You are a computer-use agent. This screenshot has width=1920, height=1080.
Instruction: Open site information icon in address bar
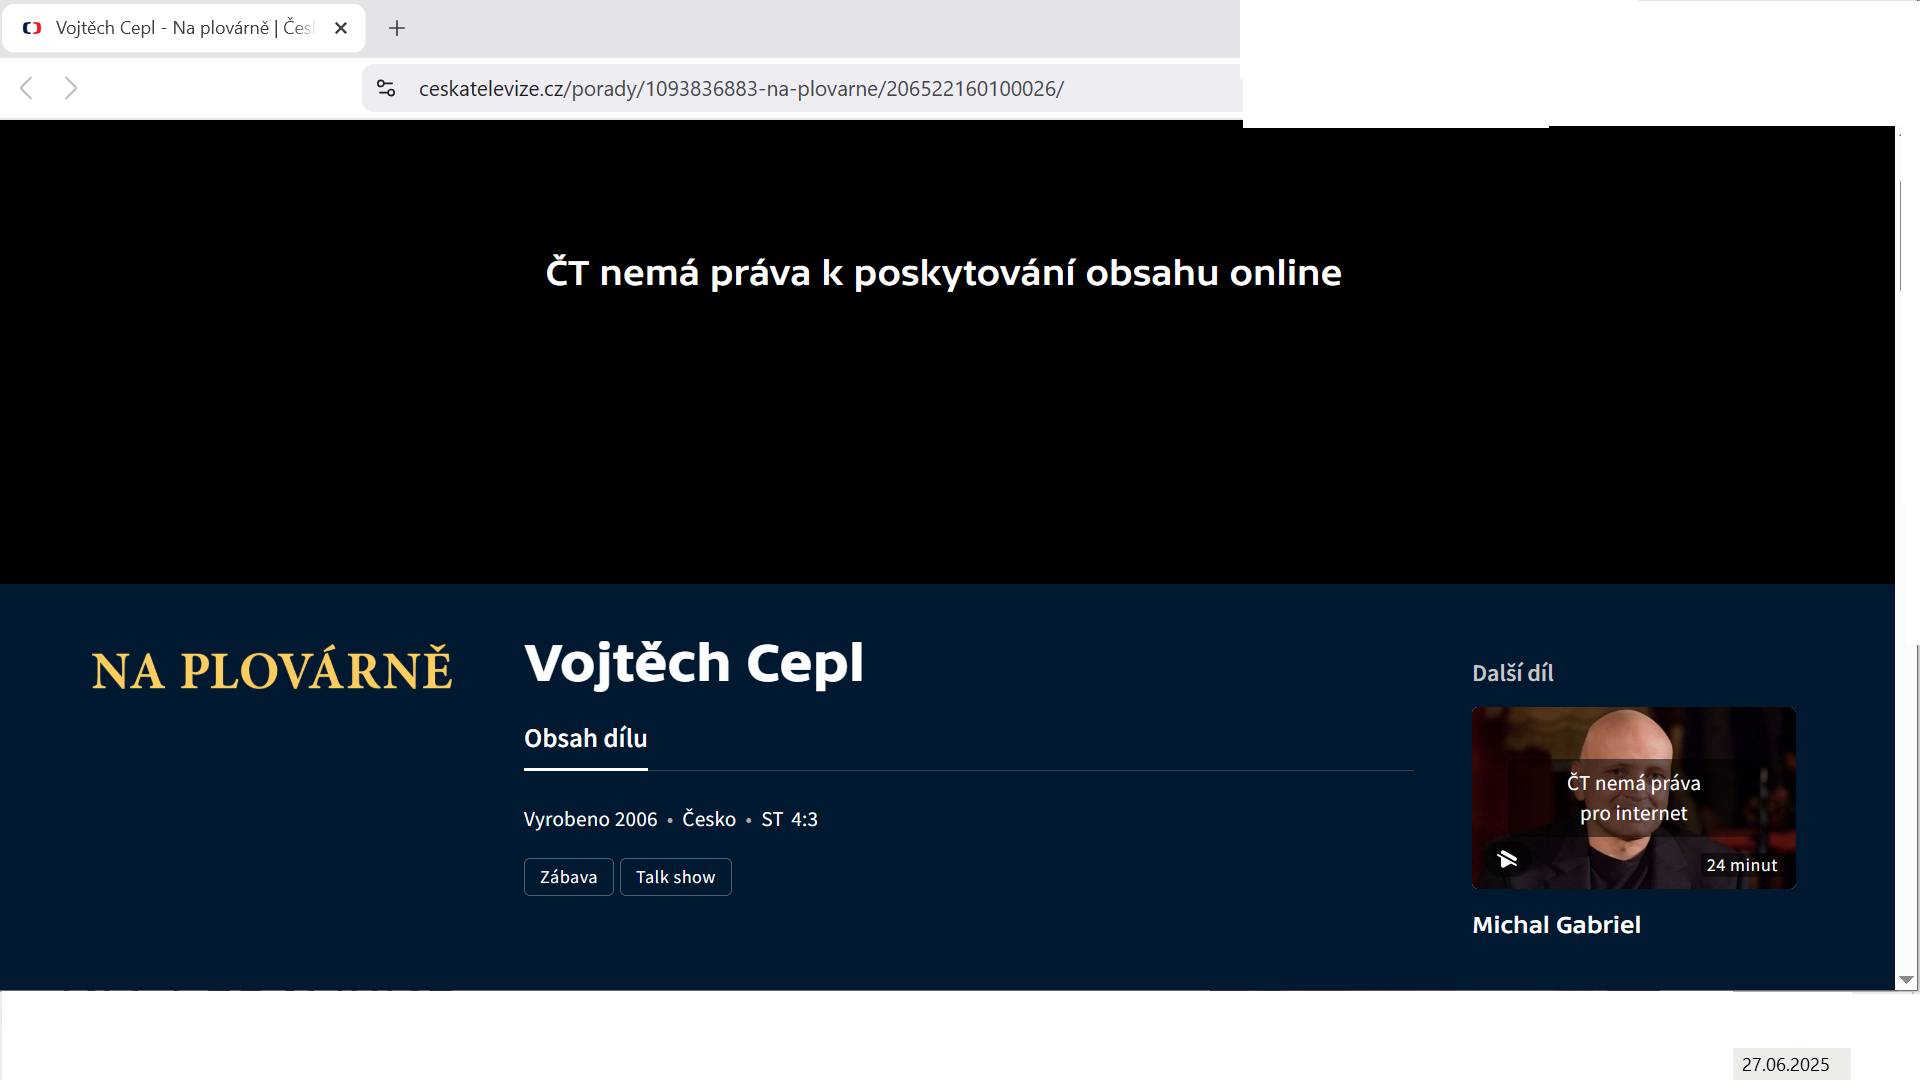pos(386,88)
